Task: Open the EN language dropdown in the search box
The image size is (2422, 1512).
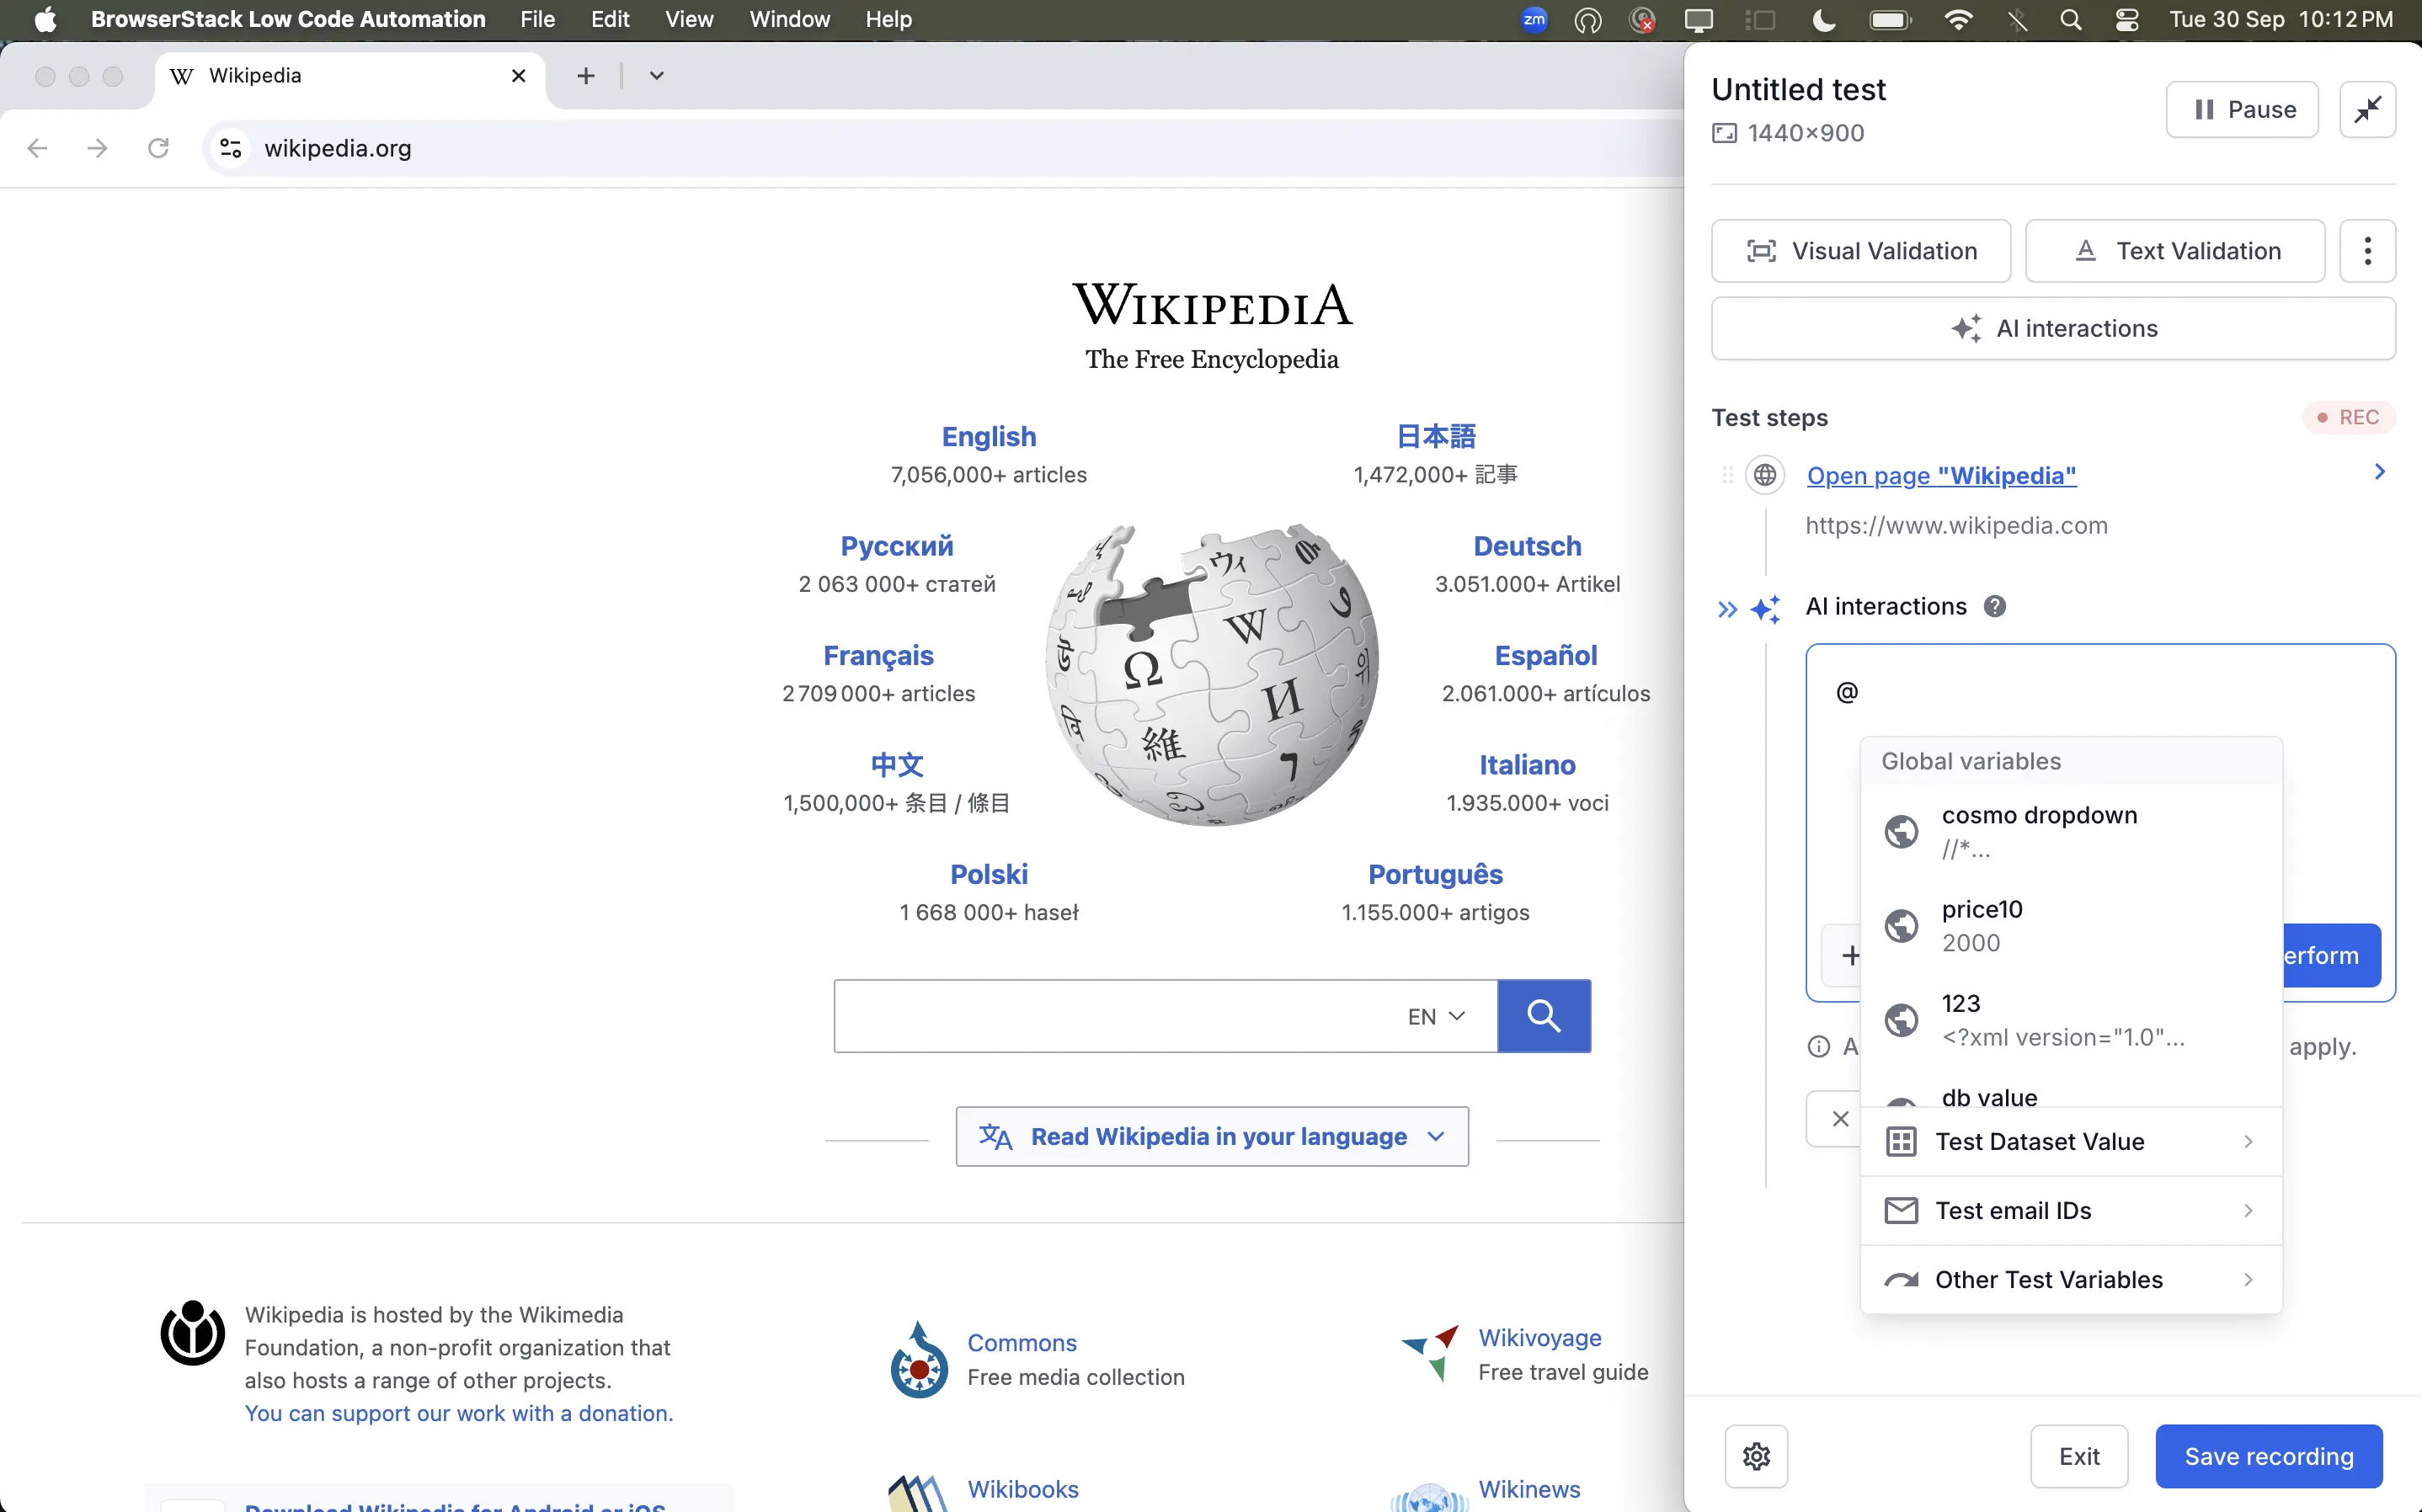Action: [1436, 1016]
